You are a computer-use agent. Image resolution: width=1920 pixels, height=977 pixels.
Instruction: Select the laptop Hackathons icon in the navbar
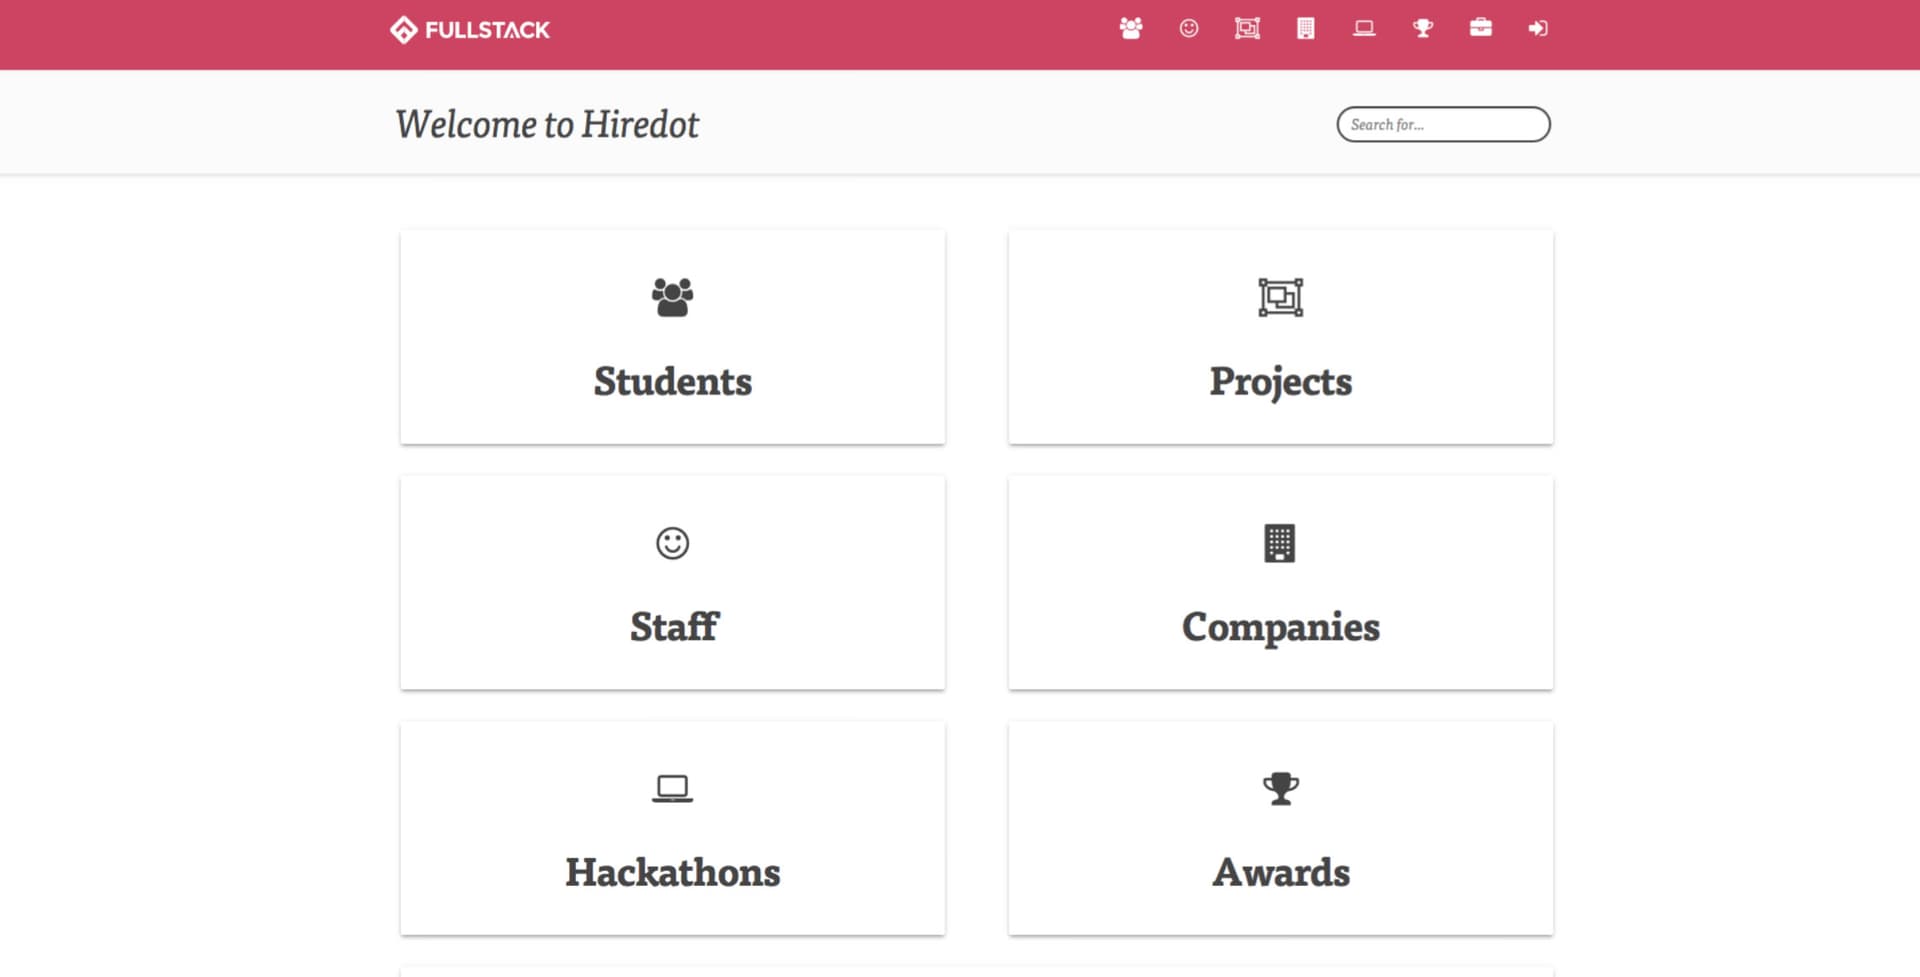(x=1363, y=29)
